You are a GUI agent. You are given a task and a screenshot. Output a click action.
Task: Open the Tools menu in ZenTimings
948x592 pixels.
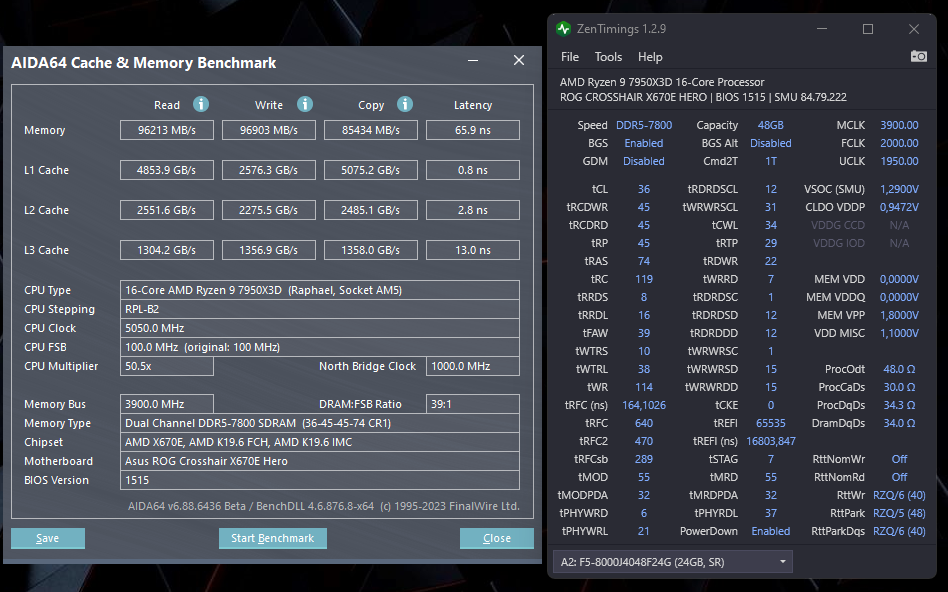[608, 57]
